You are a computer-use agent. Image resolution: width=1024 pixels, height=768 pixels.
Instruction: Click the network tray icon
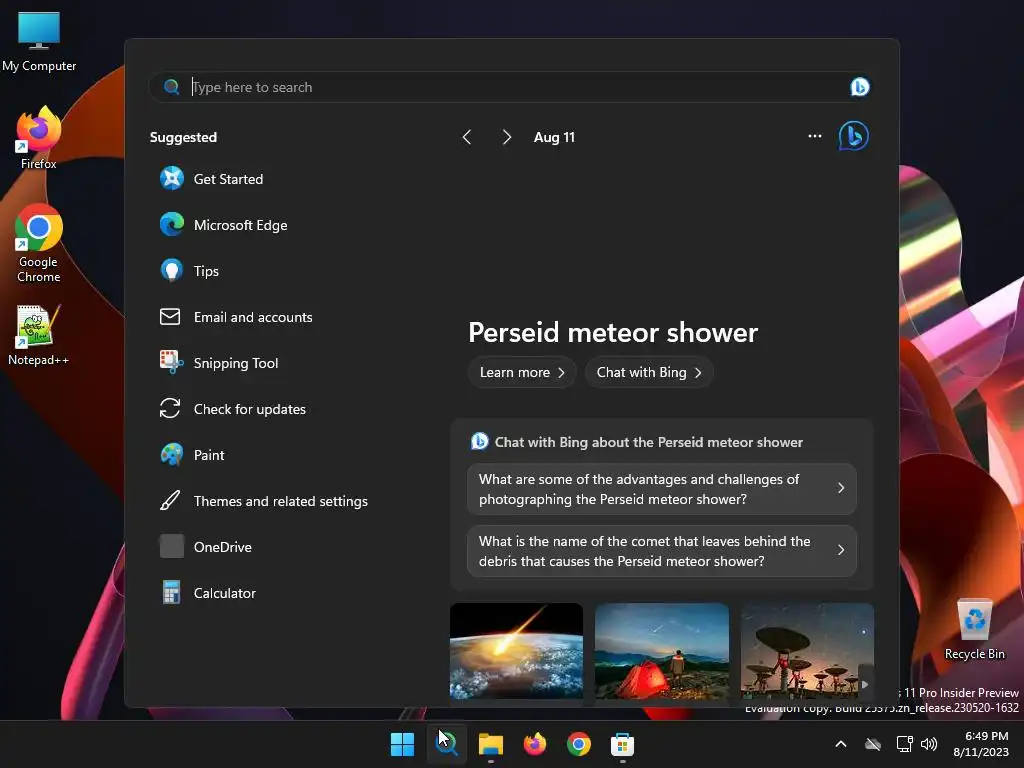pyautogui.click(x=904, y=744)
